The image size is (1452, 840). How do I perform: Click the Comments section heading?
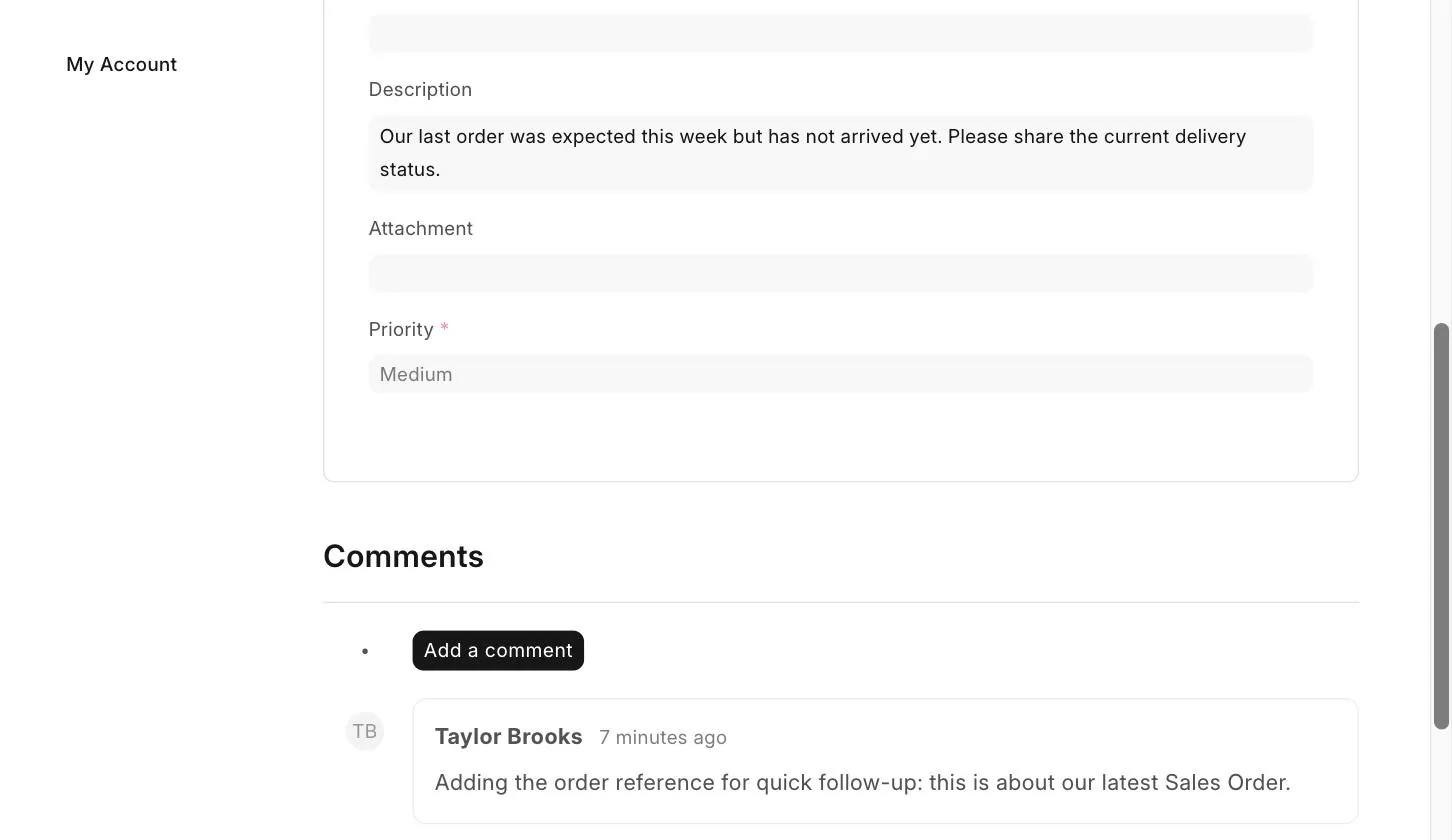(403, 556)
